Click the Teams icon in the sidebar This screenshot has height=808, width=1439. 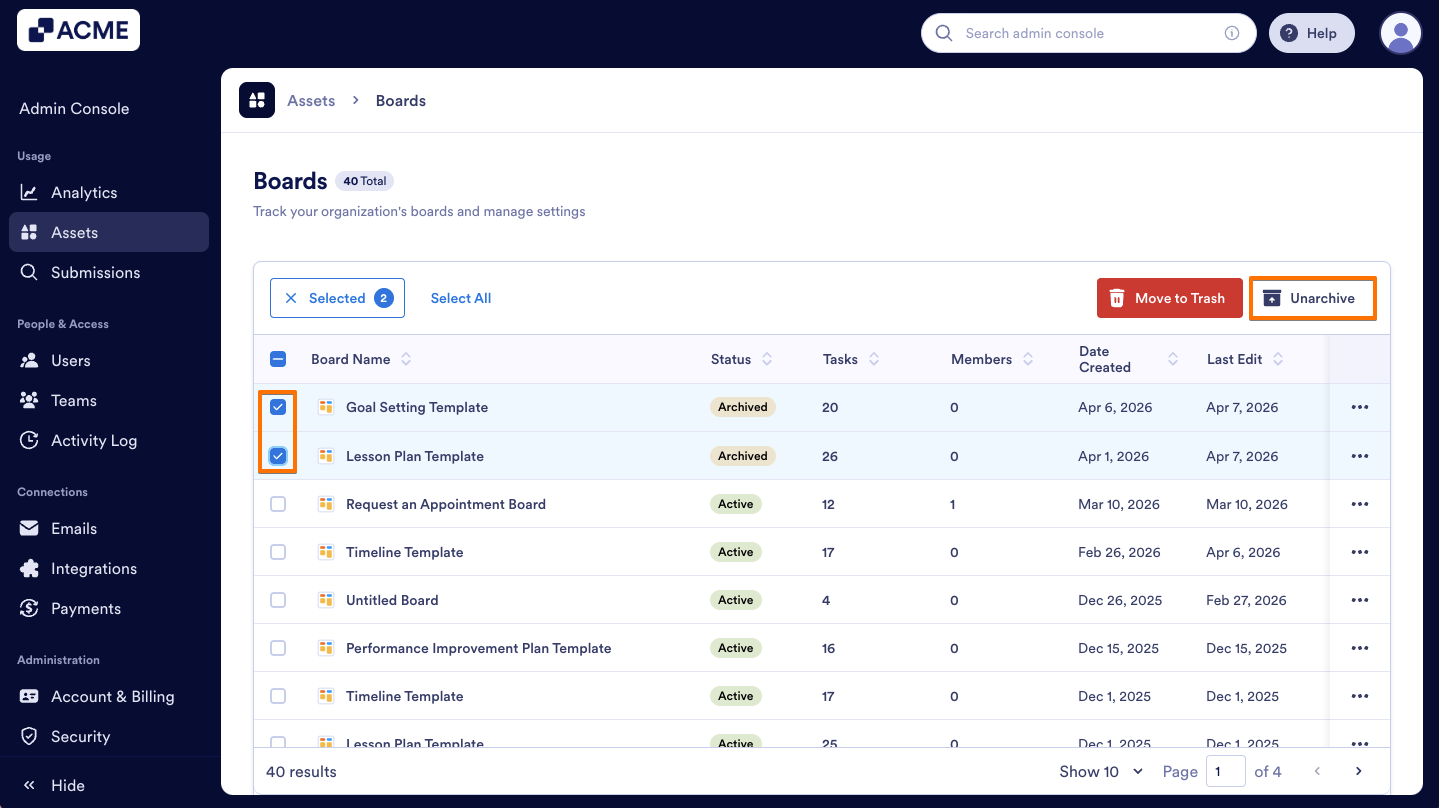[x=29, y=400]
